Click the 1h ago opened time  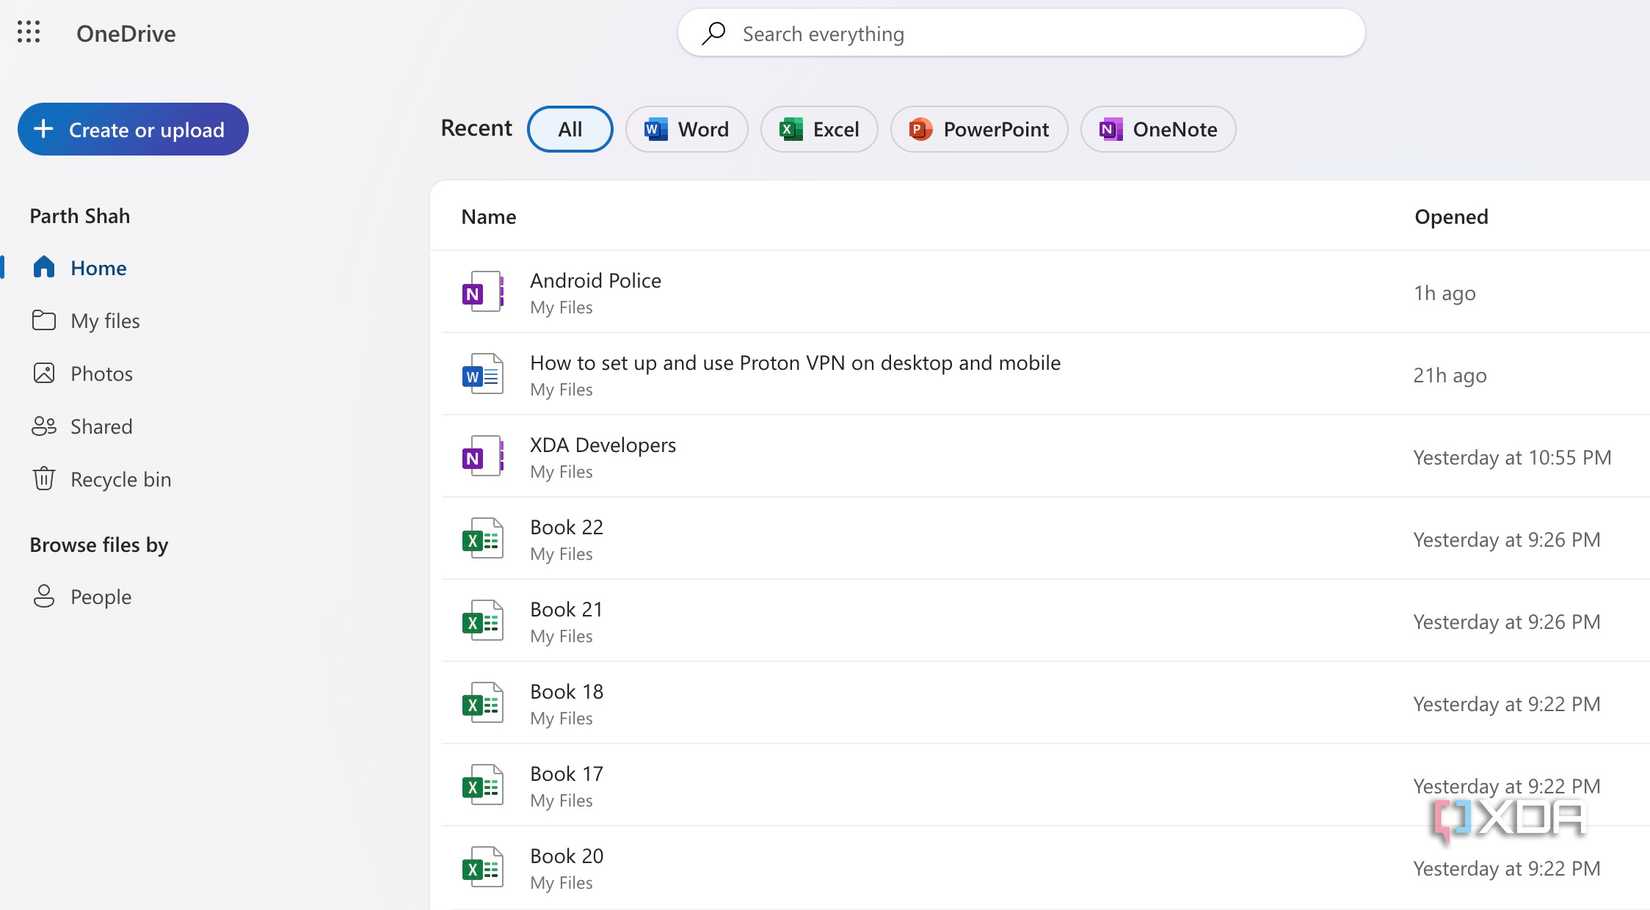1444,293
